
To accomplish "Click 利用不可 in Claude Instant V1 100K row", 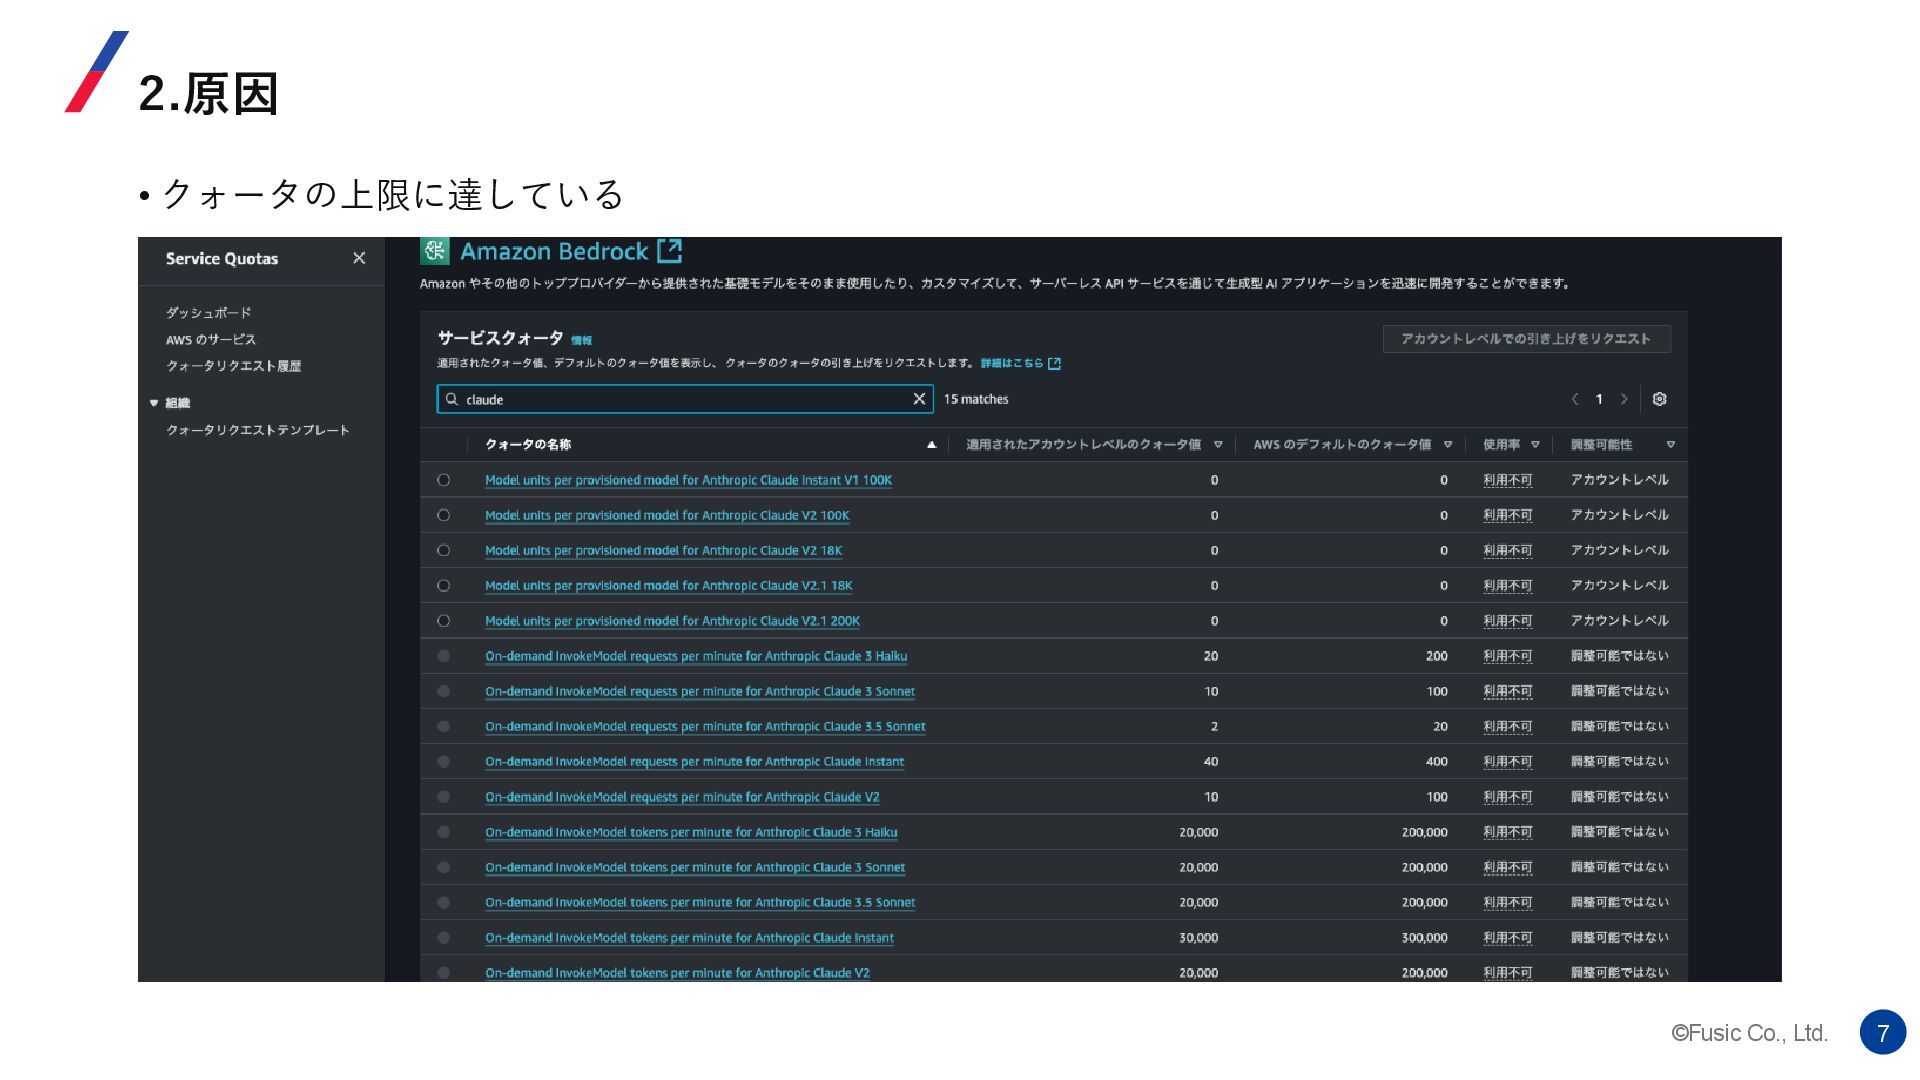I will point(1507,480).
